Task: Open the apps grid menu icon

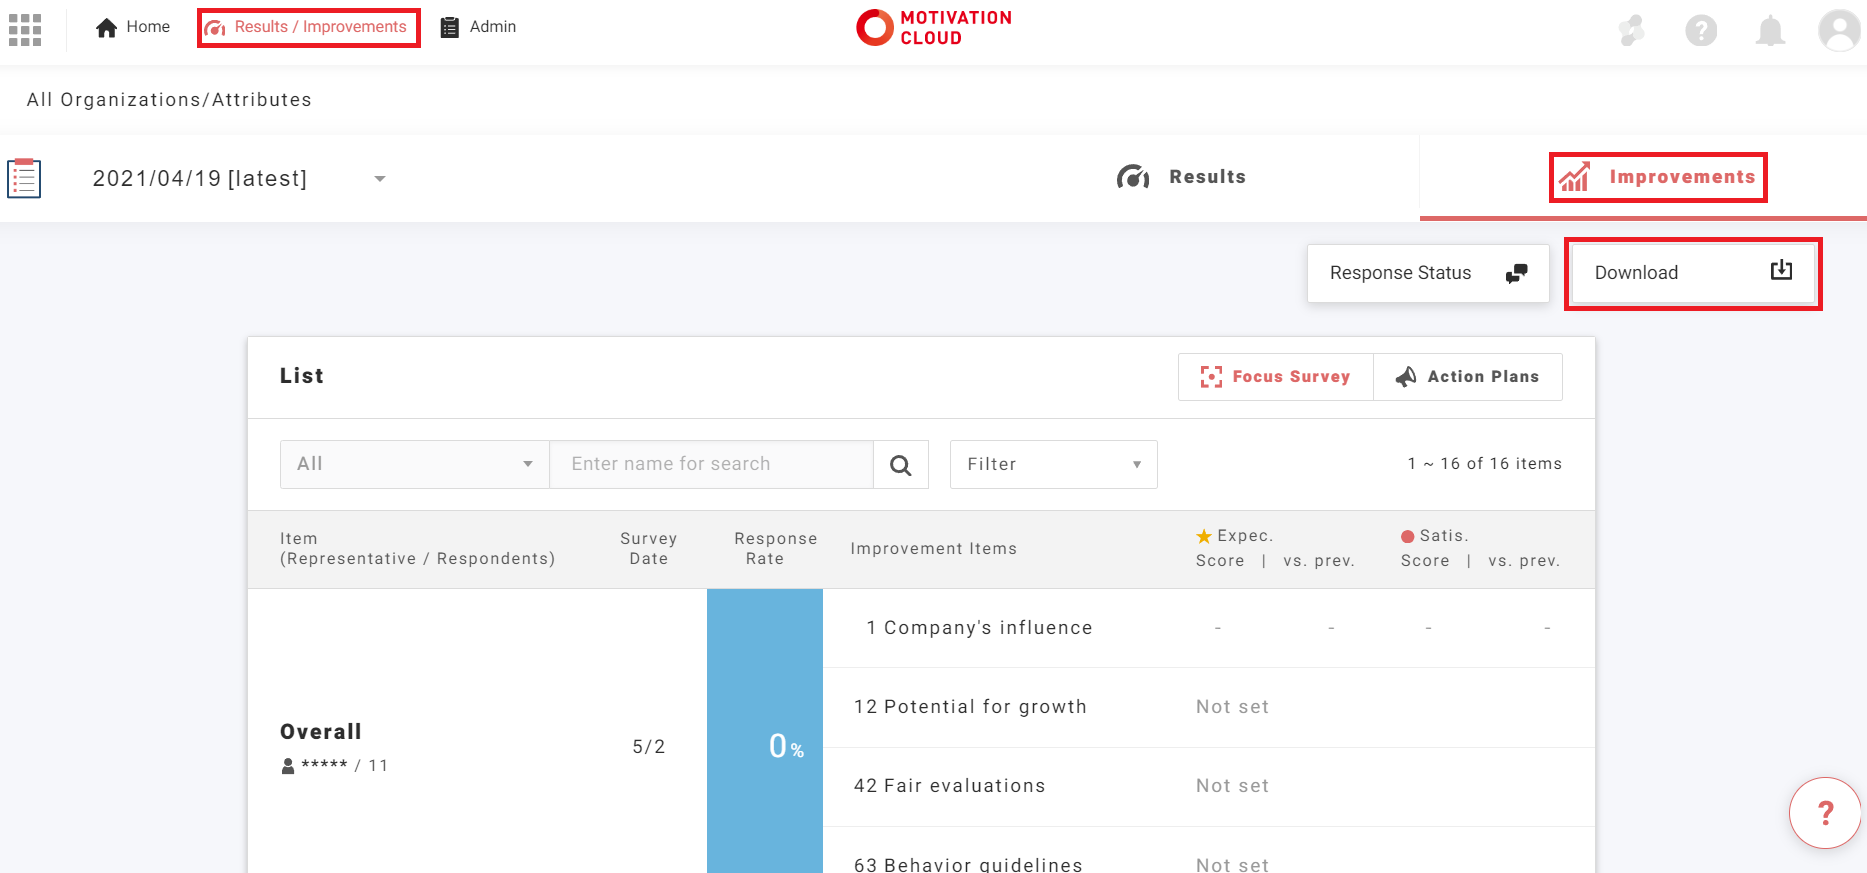Action: (x=25, y=30)
